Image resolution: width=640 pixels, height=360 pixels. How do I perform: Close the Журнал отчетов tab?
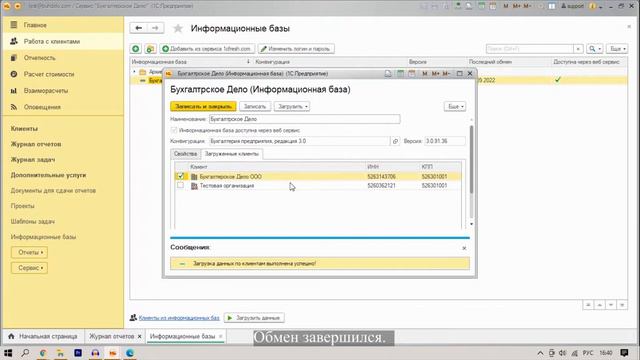click(x=139, y=336)
